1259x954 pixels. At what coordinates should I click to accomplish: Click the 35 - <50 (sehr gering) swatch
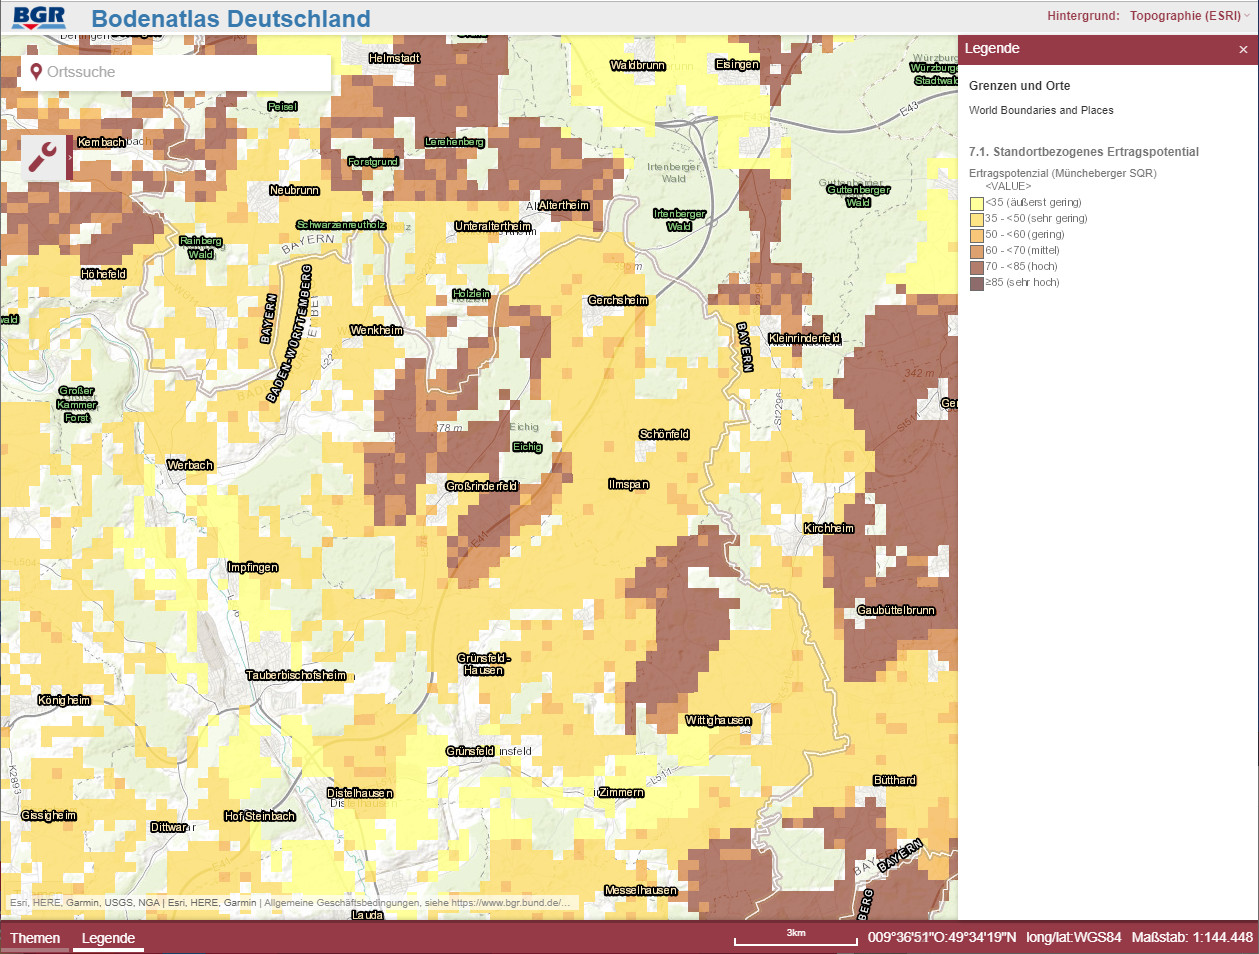tap(977, 219)
